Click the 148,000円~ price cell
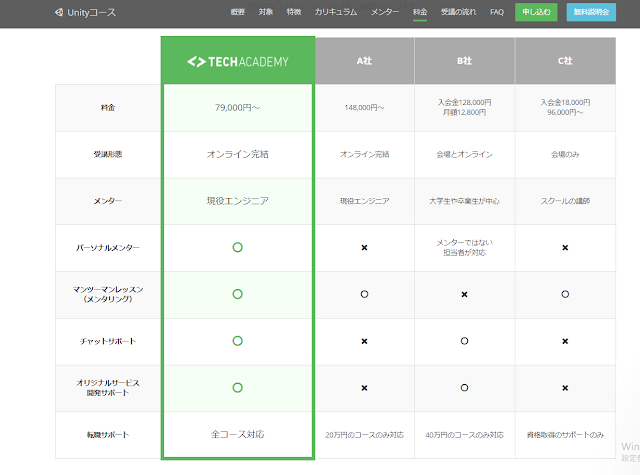The width and height of the screenshot is (640, 475). tap(364, 108)
